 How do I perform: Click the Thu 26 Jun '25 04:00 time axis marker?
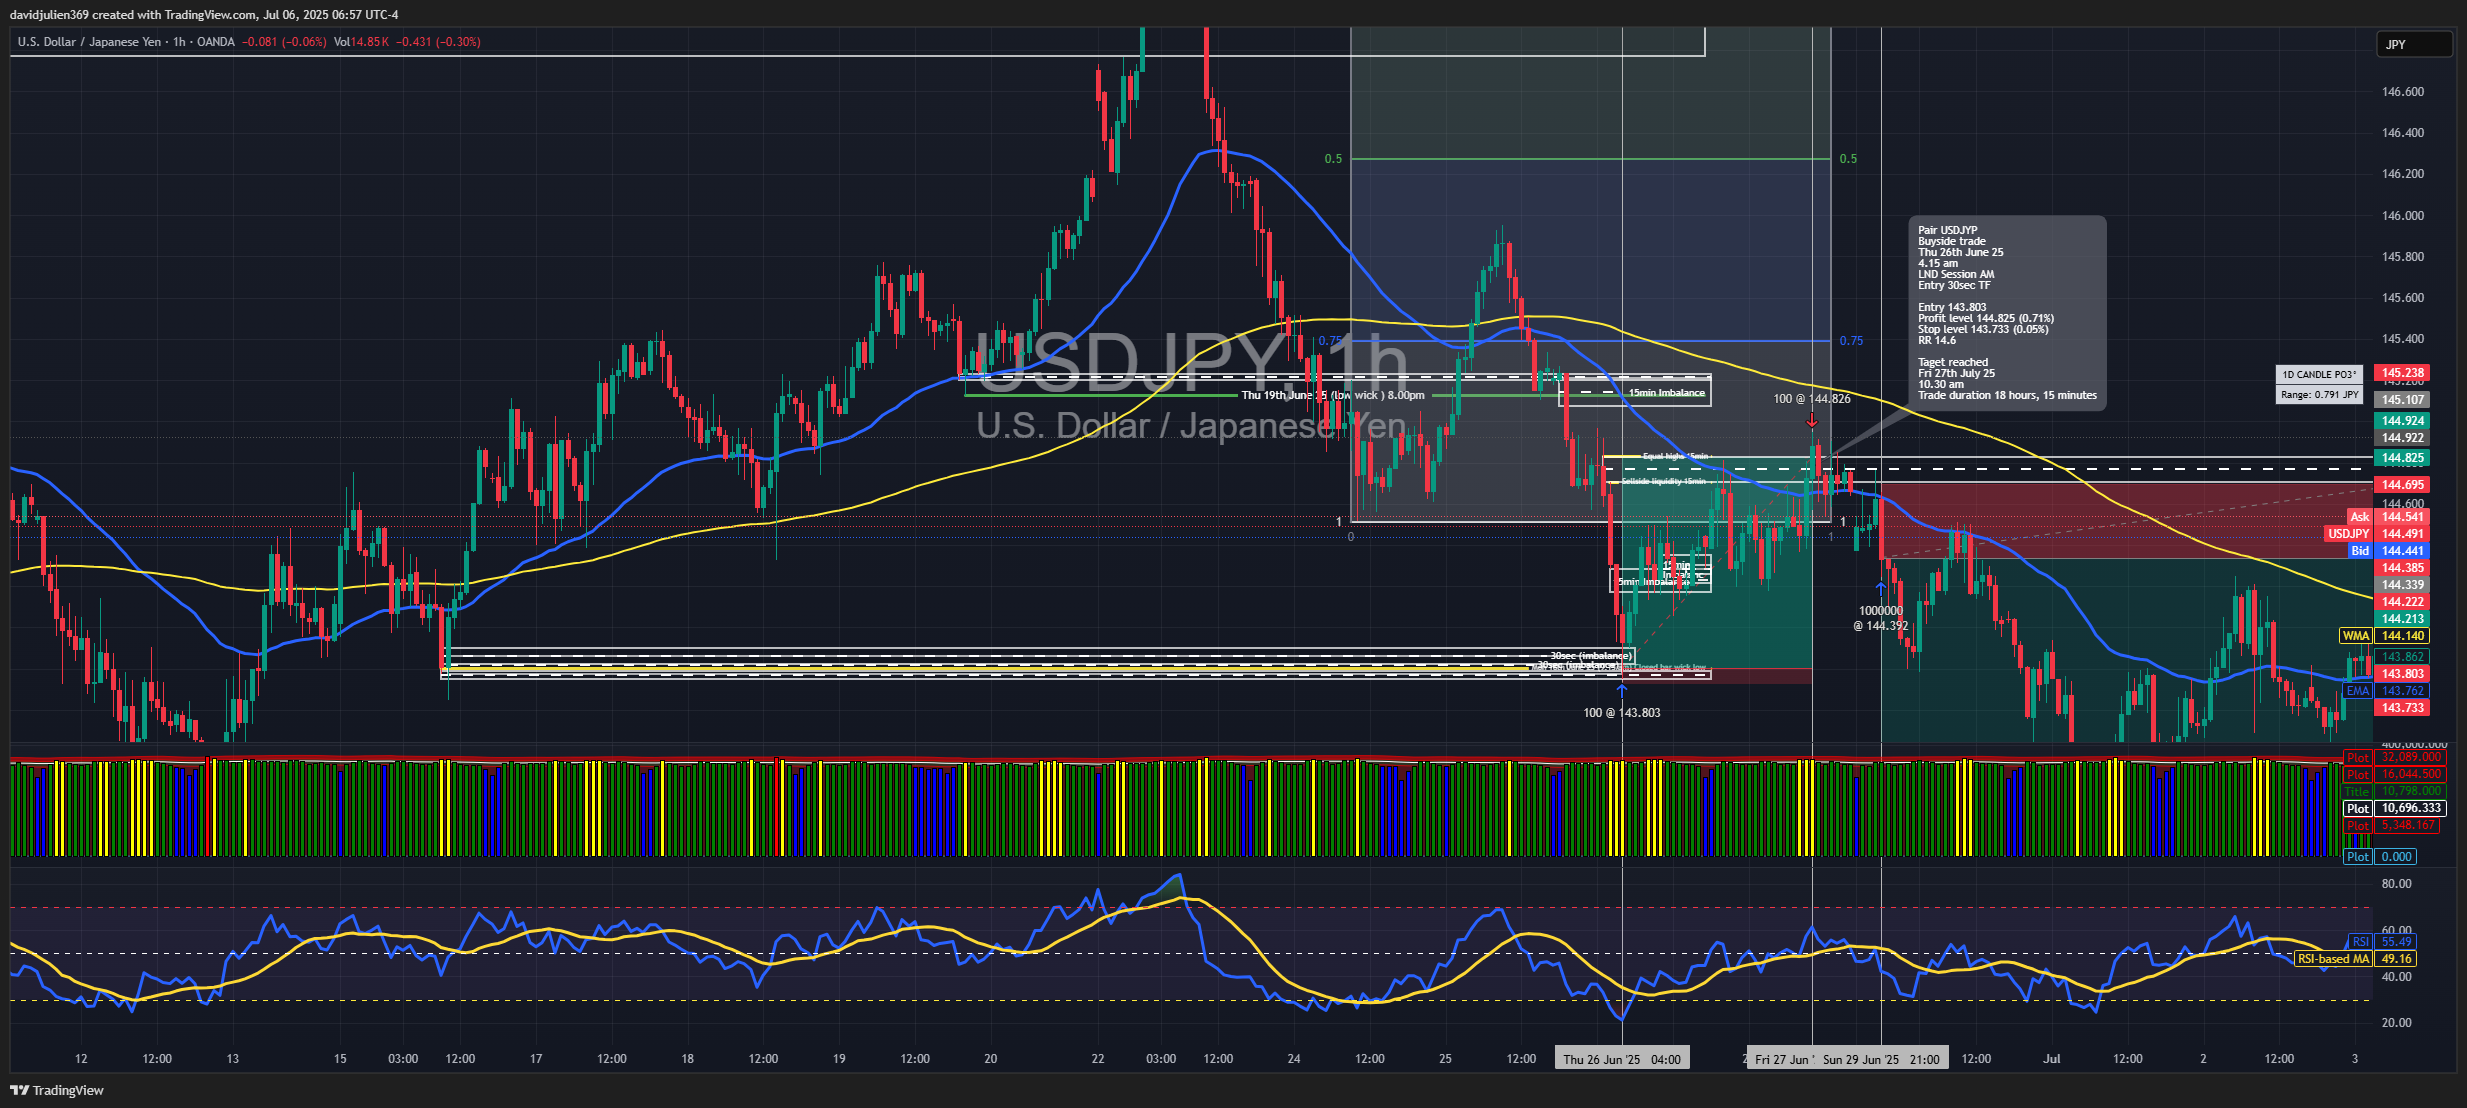point(1622,1059)
